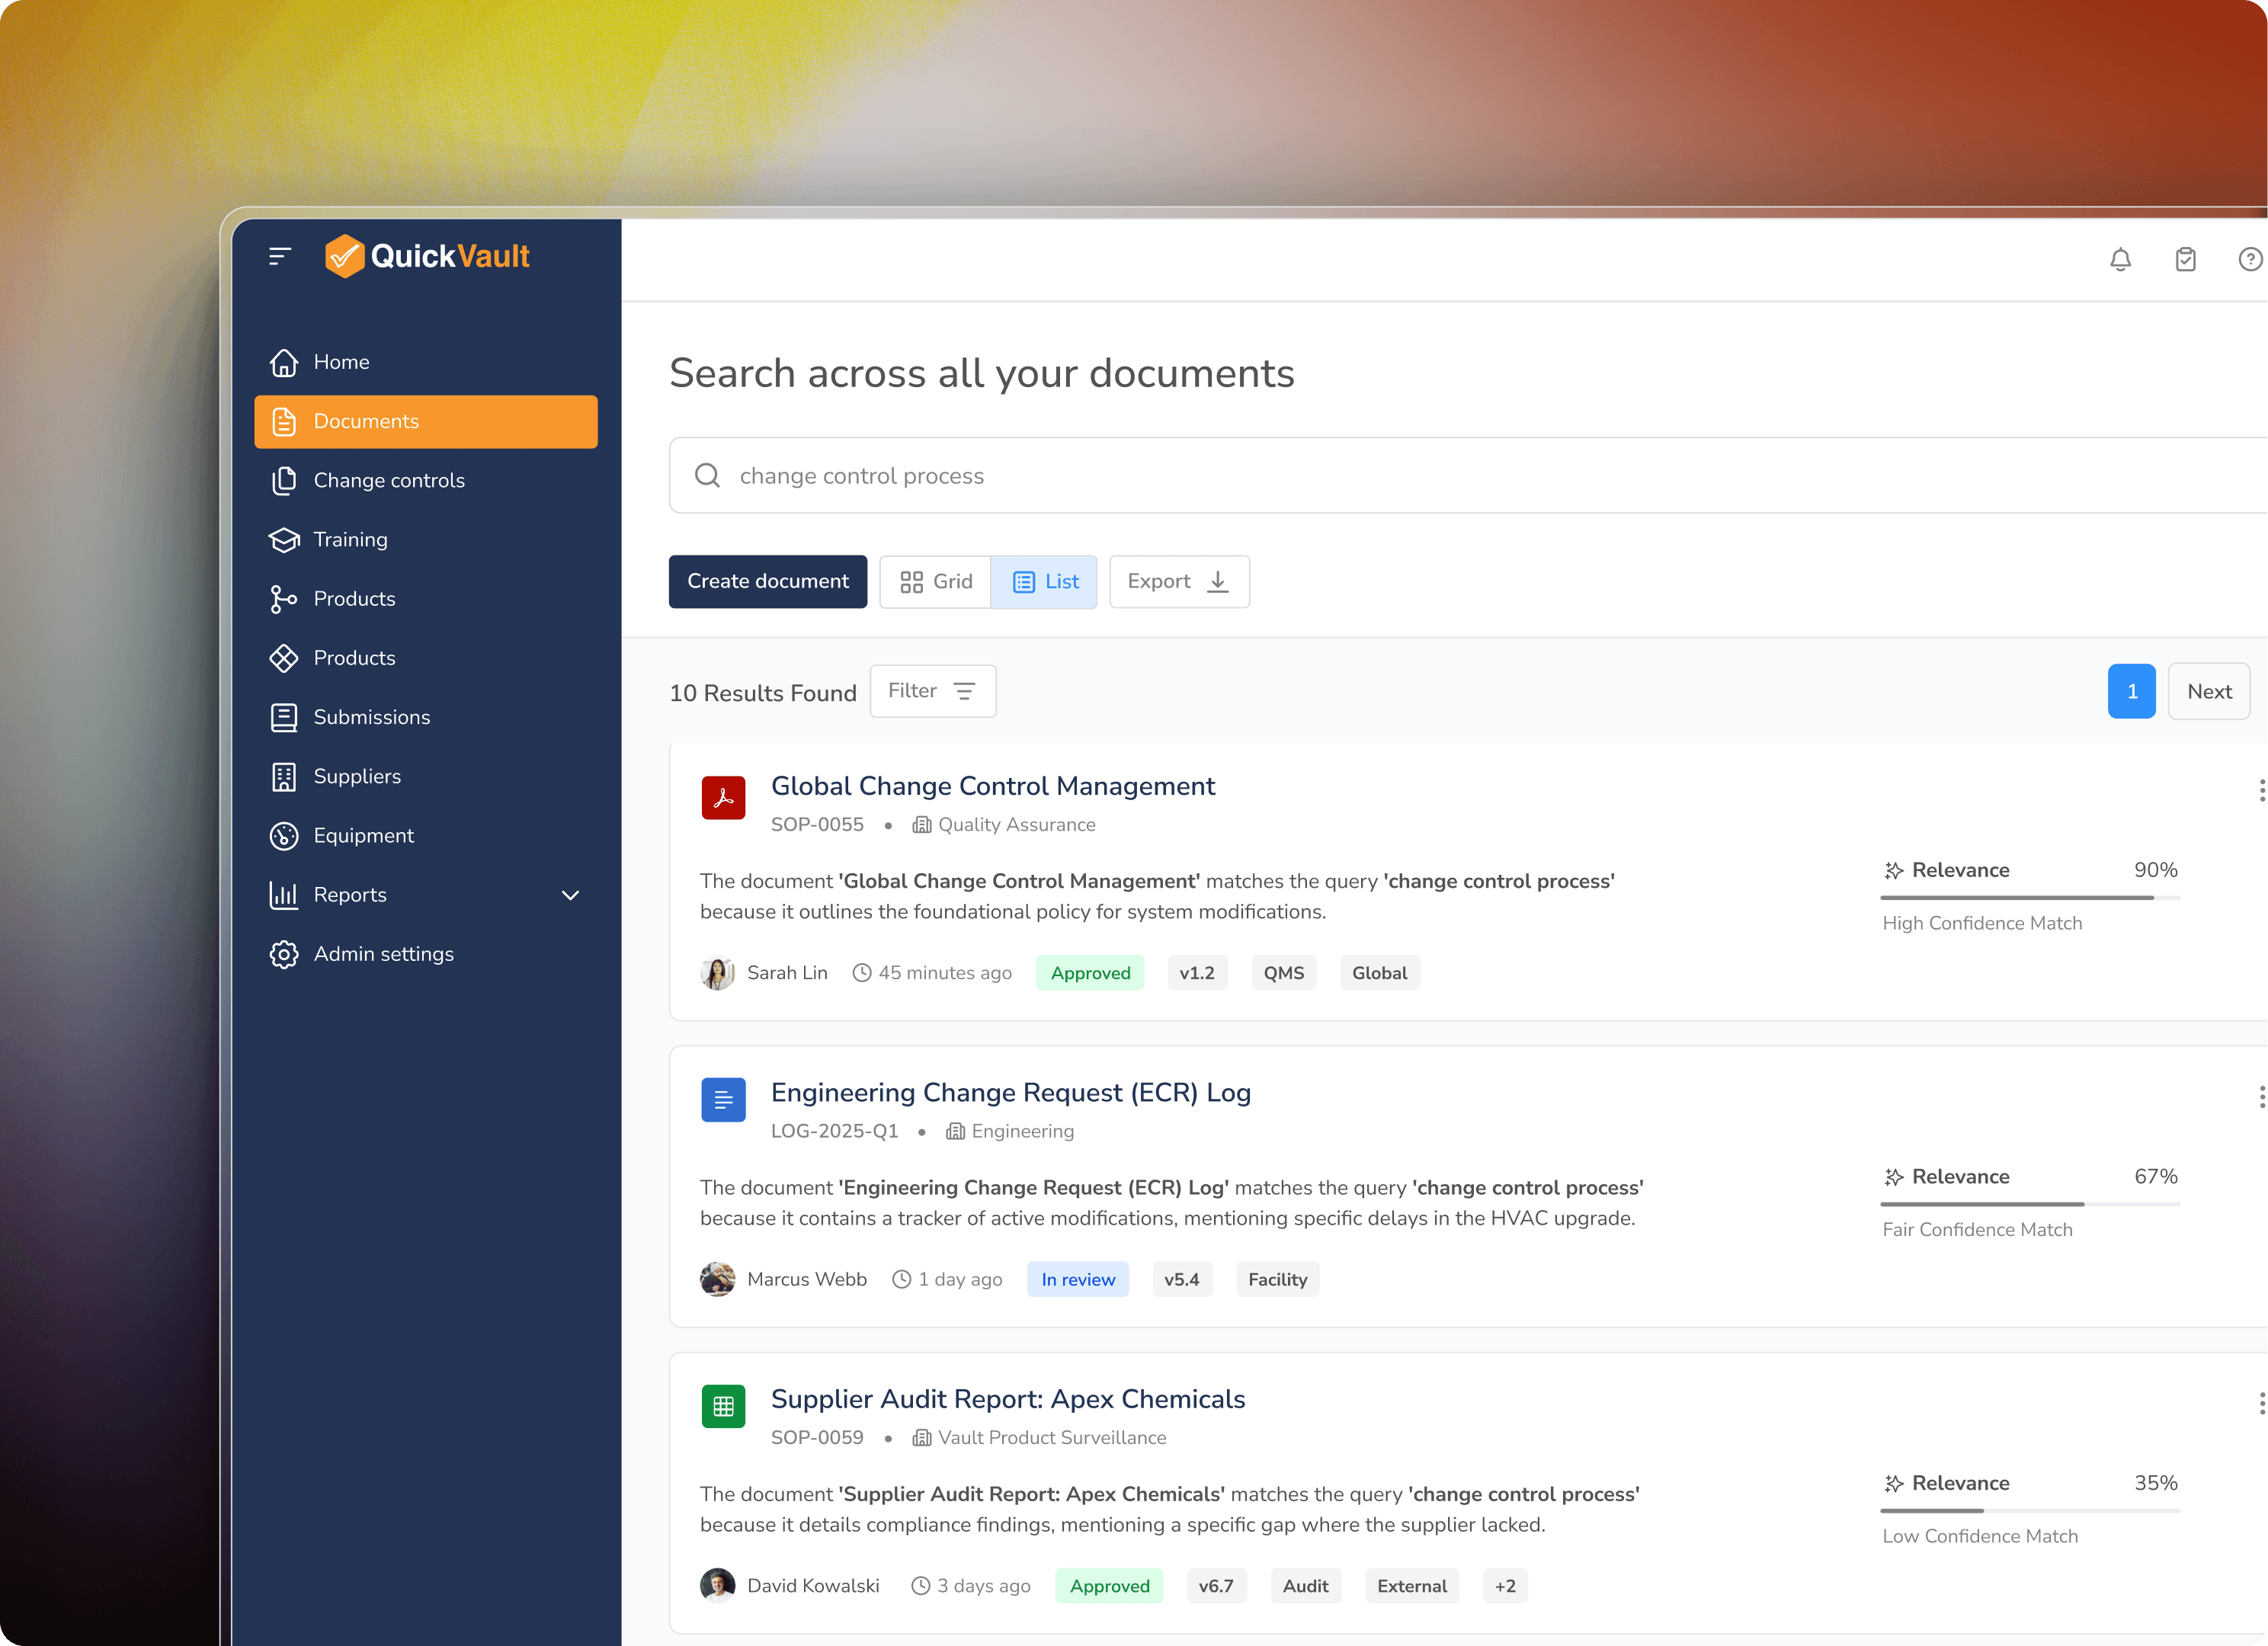Open Admin settings in sidebar

point(383,954)
